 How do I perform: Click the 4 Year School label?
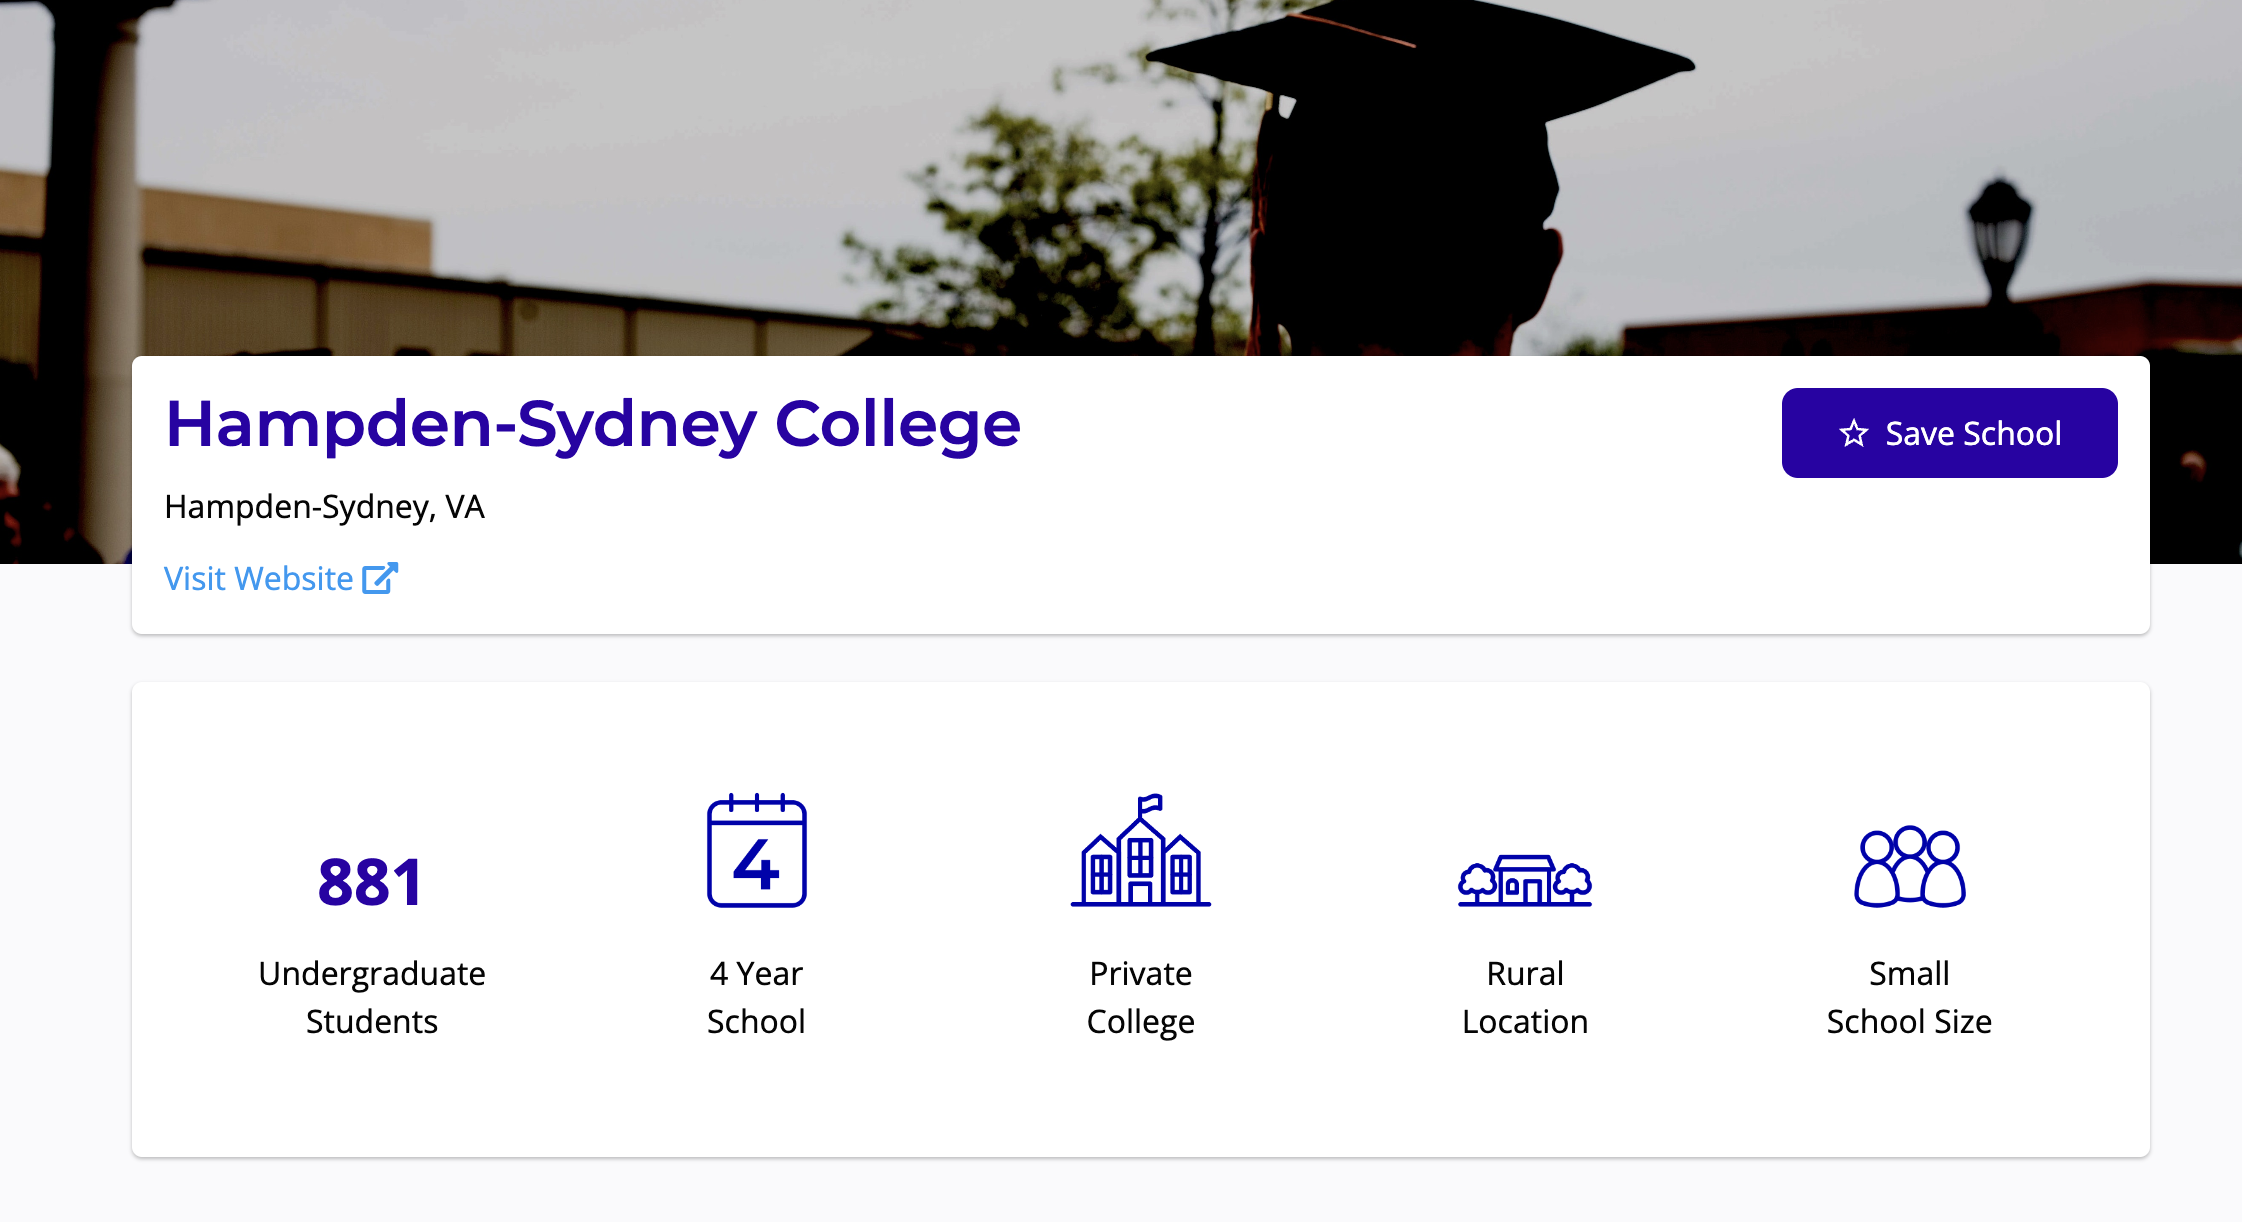[756, 997]
